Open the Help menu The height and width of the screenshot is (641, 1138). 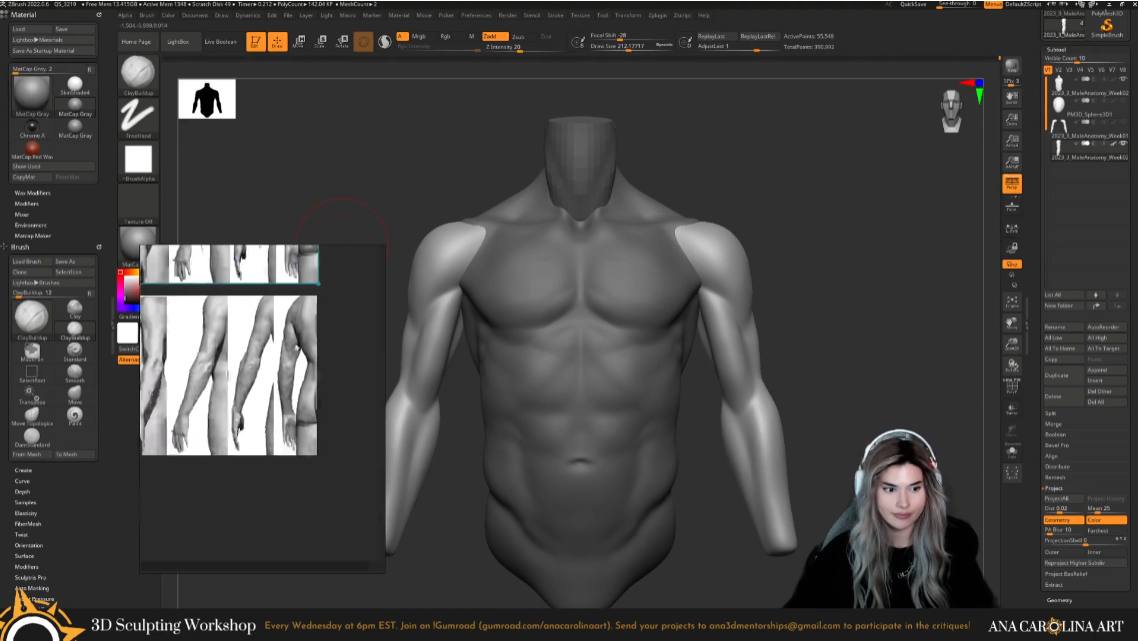coord(703,15)
